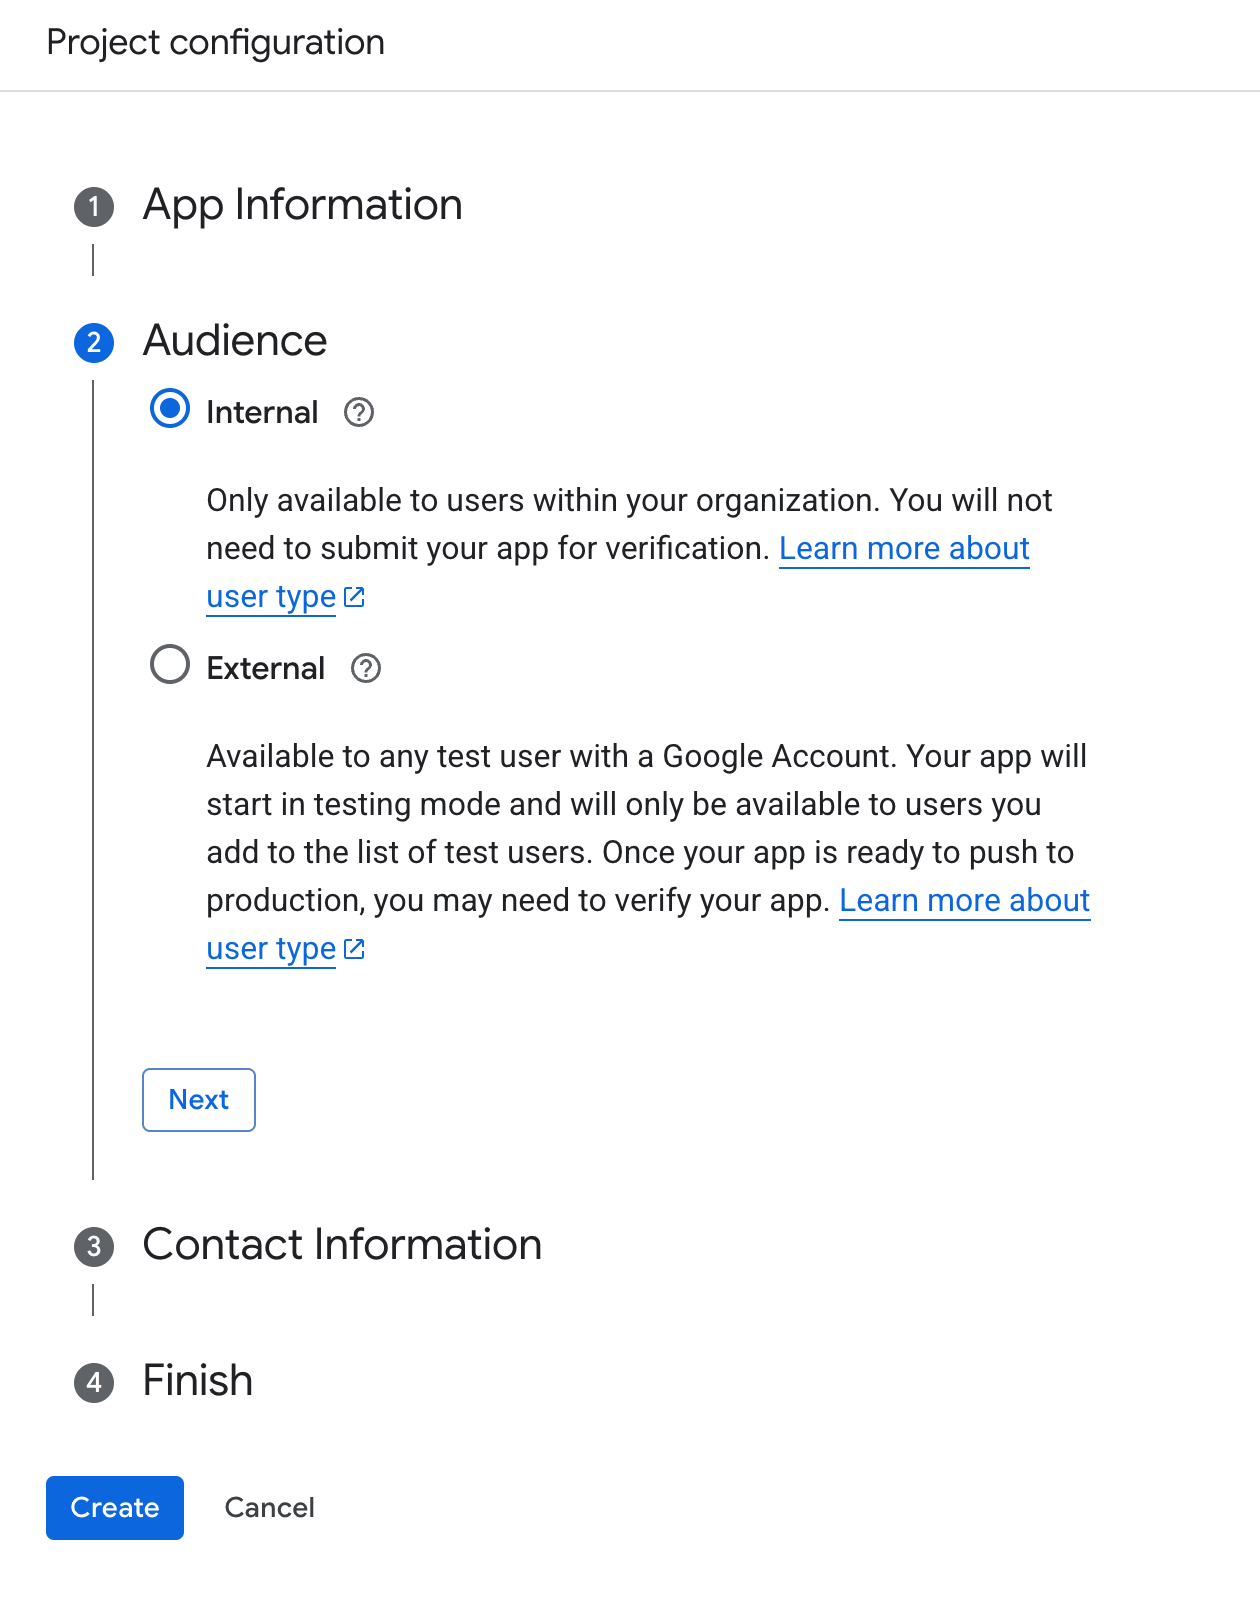1260x1600 pixels.
Task: Open Learn more link under External
Action: click(x=964, y=901)
